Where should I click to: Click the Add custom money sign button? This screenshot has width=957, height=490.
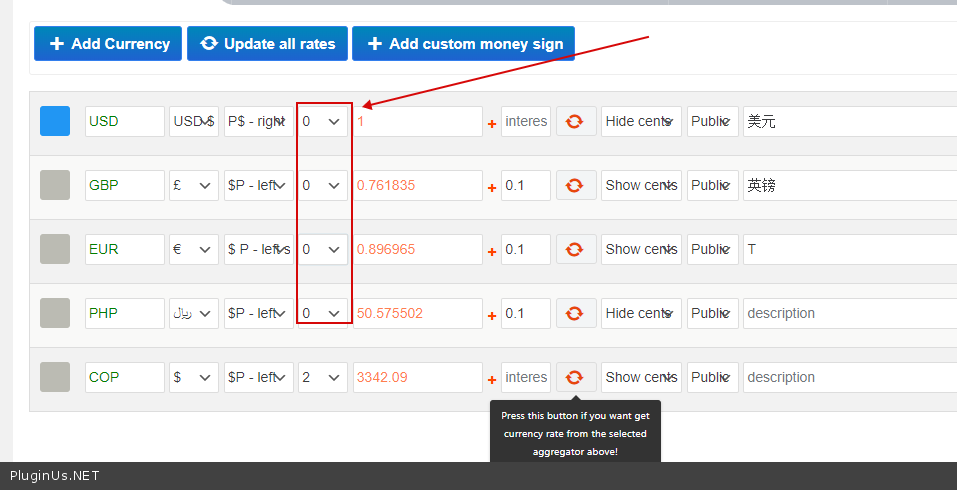point(463,44)
